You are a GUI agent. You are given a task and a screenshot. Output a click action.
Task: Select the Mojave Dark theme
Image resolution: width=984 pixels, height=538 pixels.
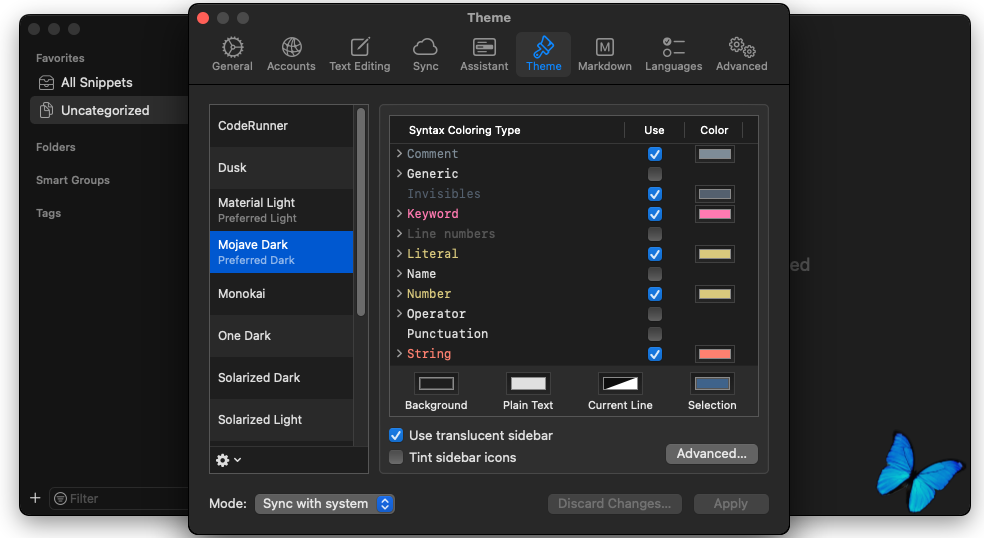click(x=281, y=252)
